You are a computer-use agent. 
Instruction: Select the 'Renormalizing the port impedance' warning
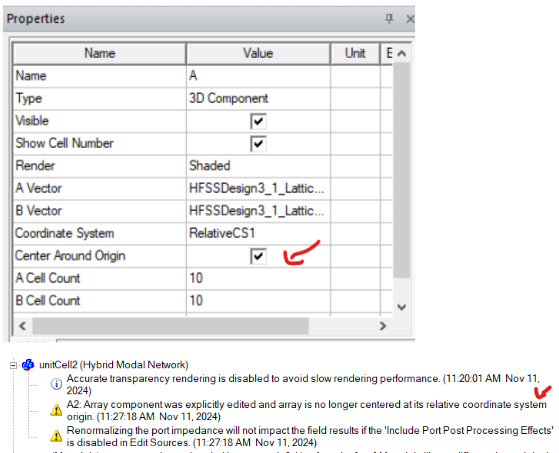click(x=310, y=436)
